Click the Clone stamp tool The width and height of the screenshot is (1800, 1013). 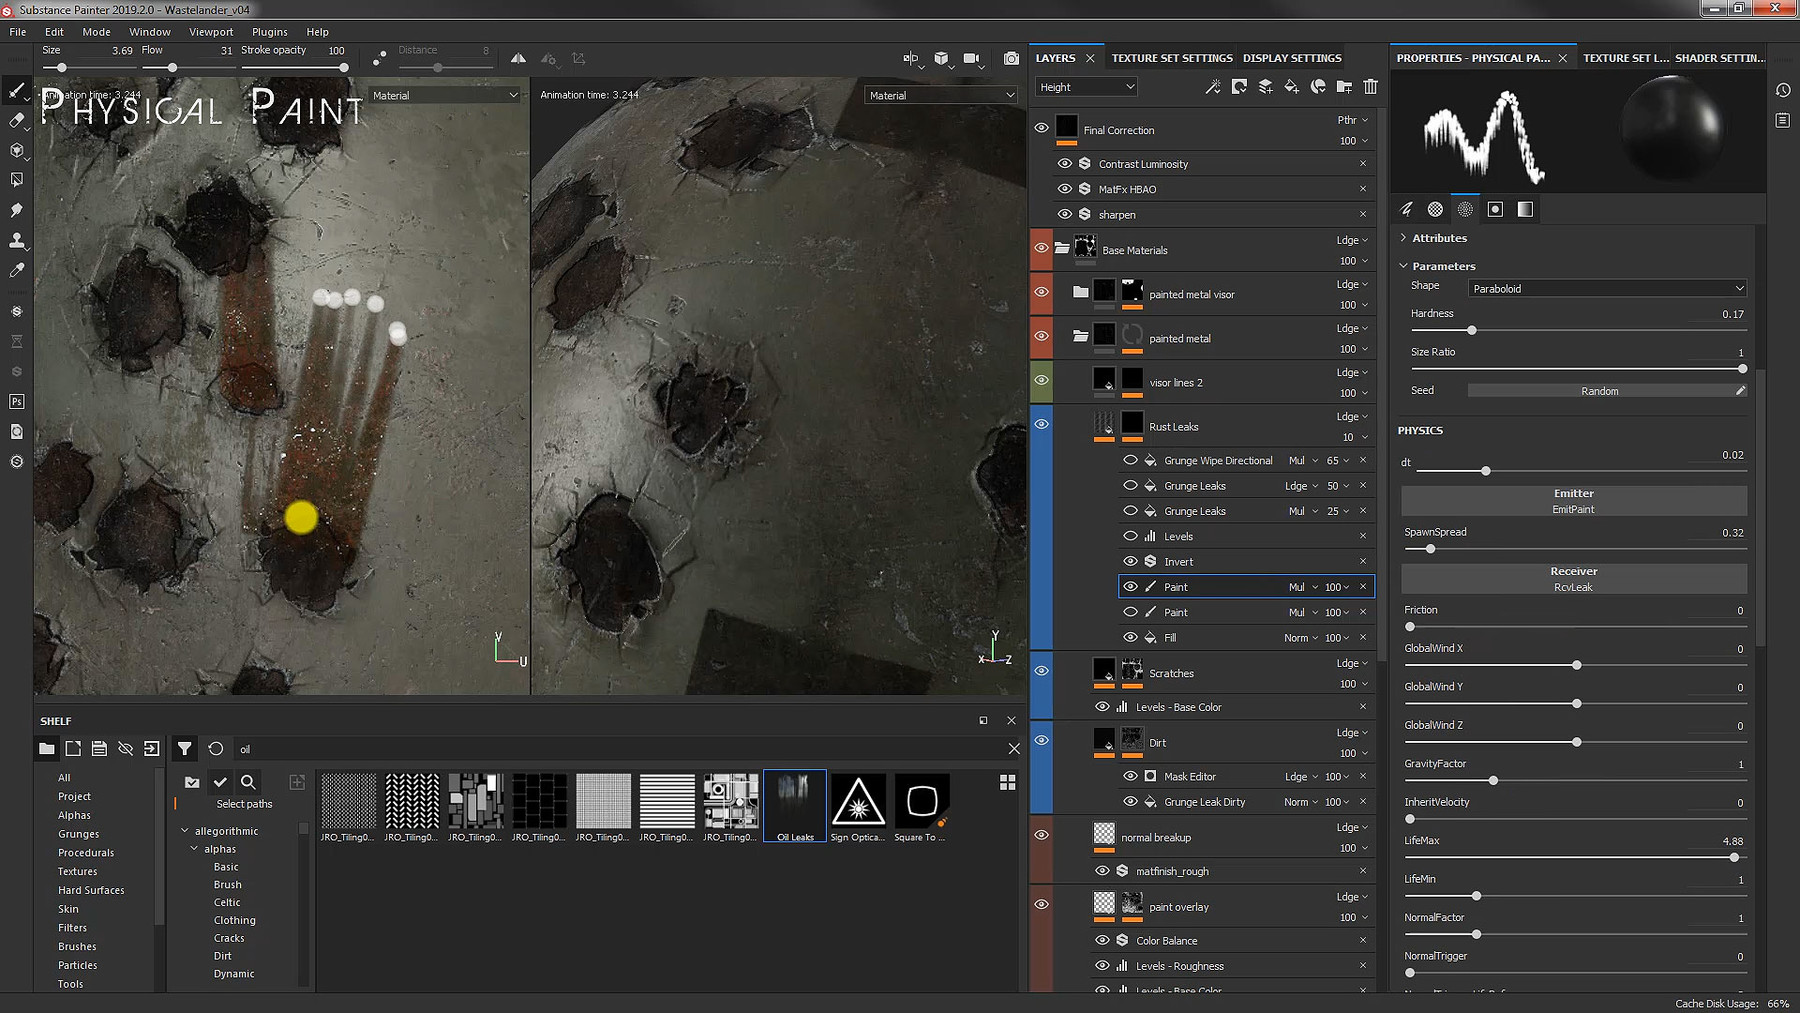17,241
